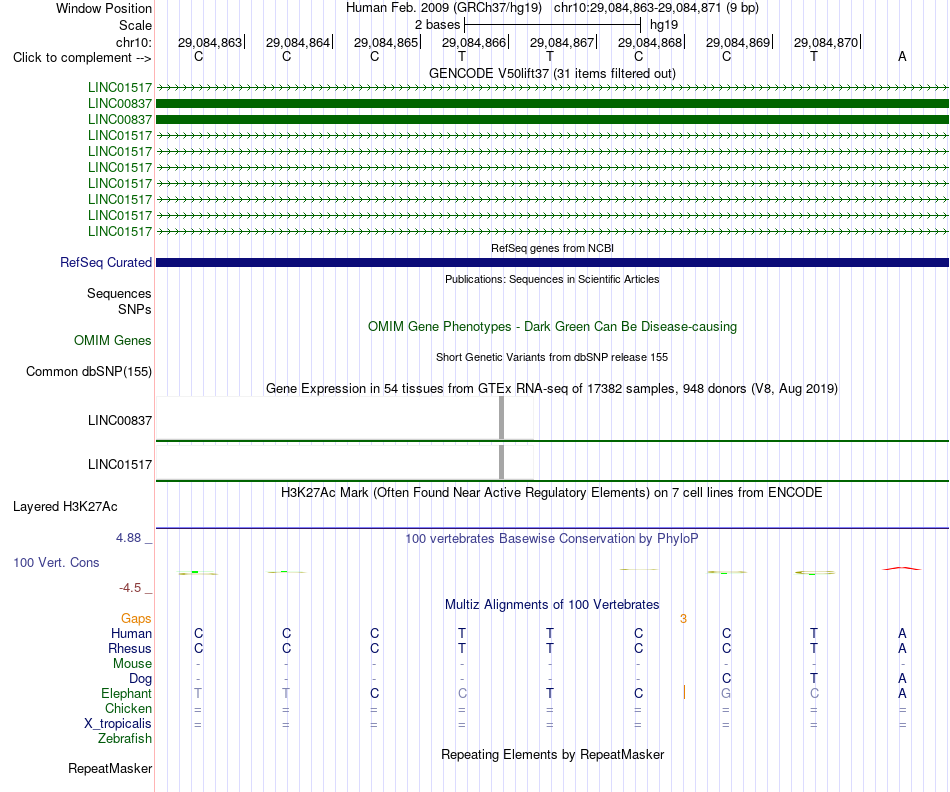Click the Elephant species label

[x=126, y=694]
